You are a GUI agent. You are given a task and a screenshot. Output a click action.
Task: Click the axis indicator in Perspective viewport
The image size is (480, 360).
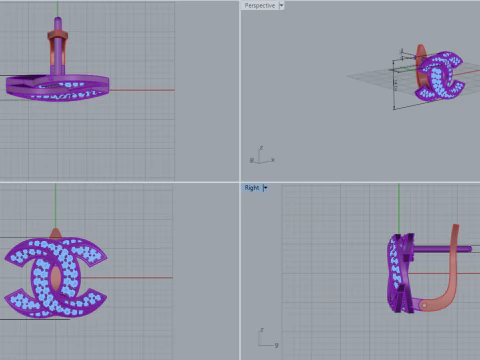262,155
